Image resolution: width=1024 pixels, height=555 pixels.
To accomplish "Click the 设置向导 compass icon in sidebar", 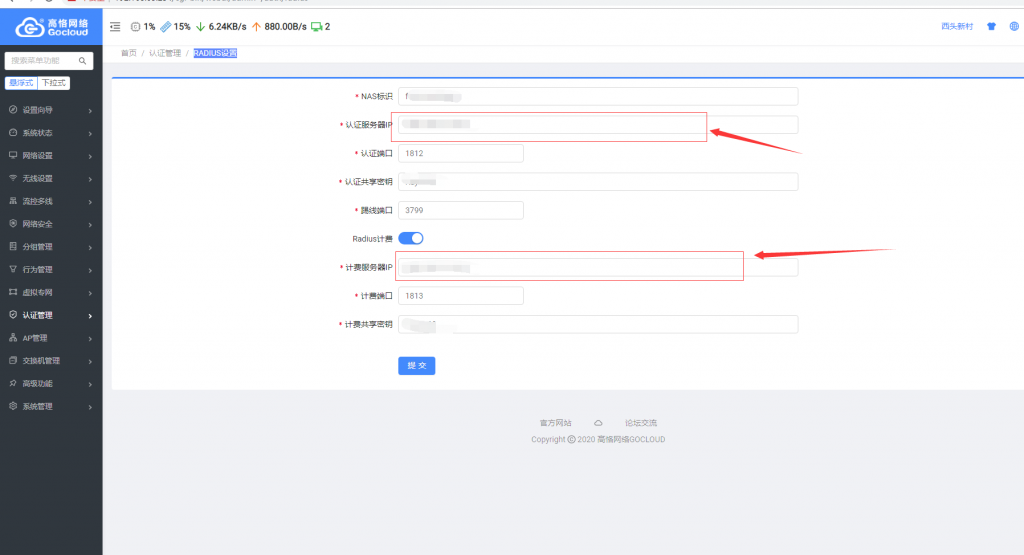I will (13, 110).
